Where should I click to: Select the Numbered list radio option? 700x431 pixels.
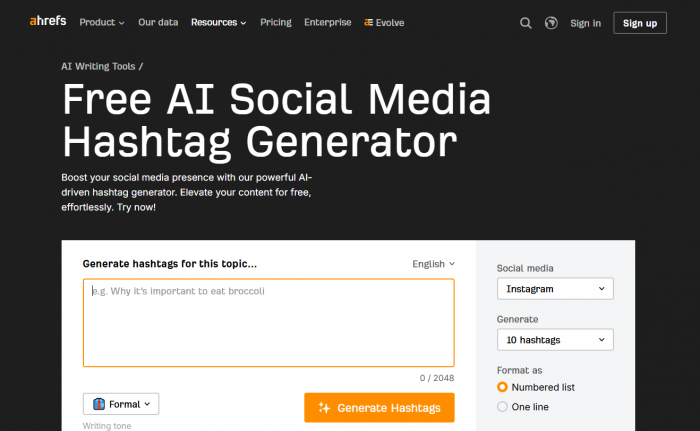[502, 387]
